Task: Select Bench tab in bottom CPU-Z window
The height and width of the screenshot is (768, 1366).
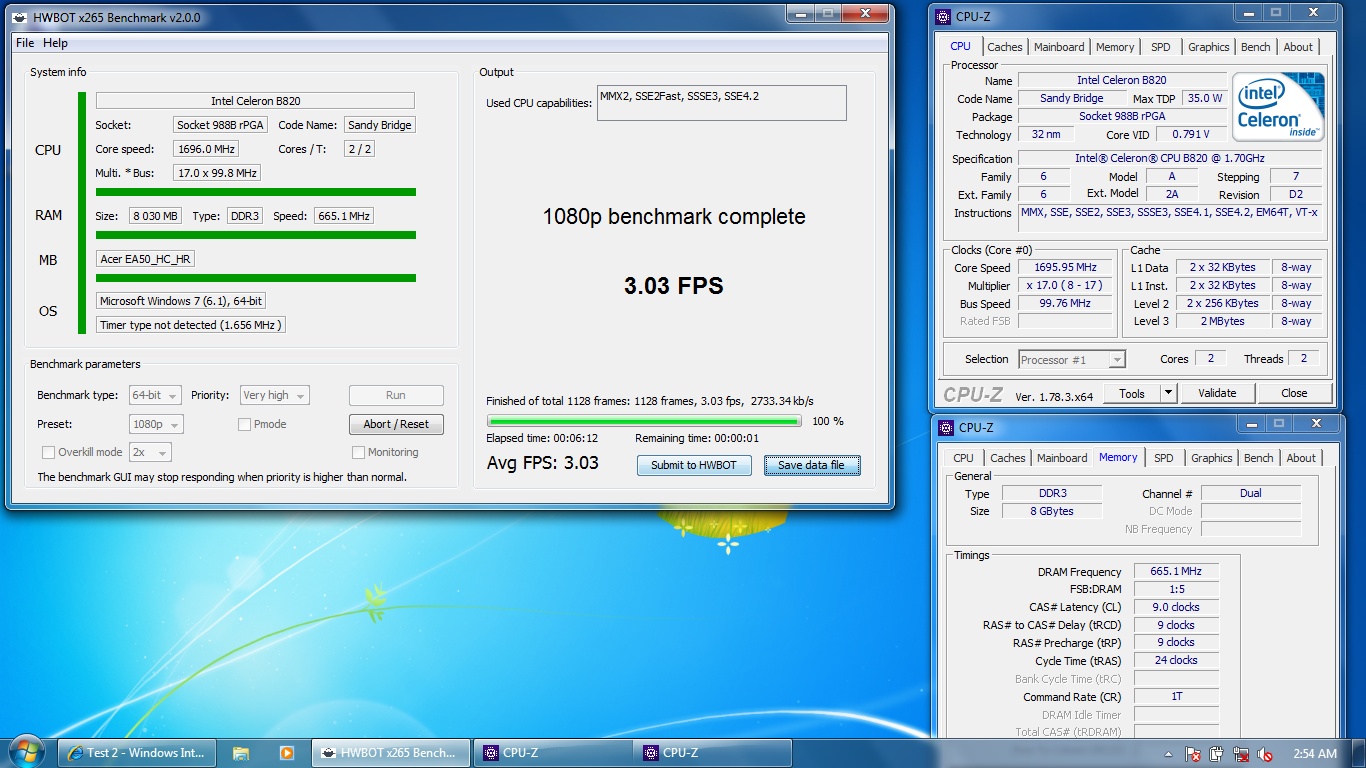Action: pos(1259,458)
